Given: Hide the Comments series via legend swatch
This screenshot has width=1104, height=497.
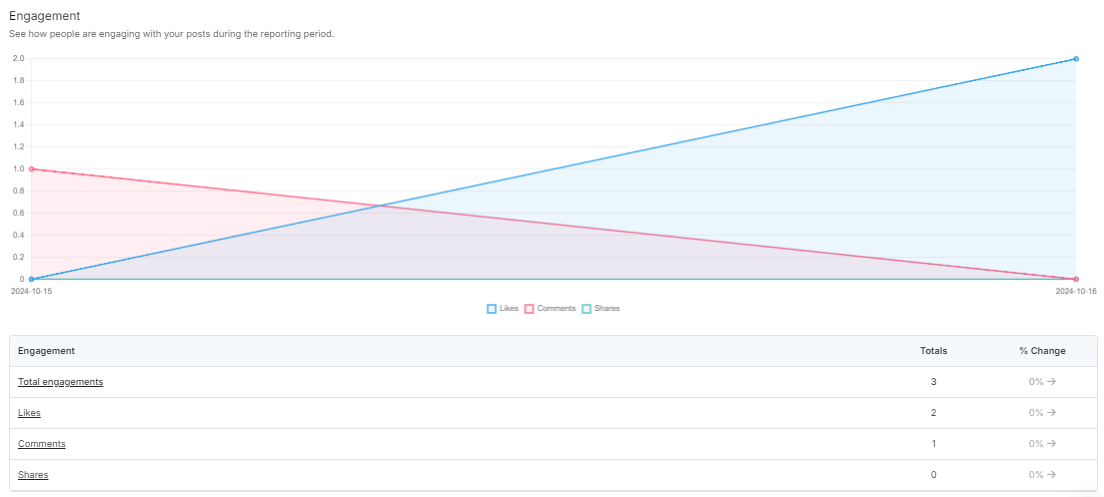Looking at the screenshot, I should (x=529, y=309).
